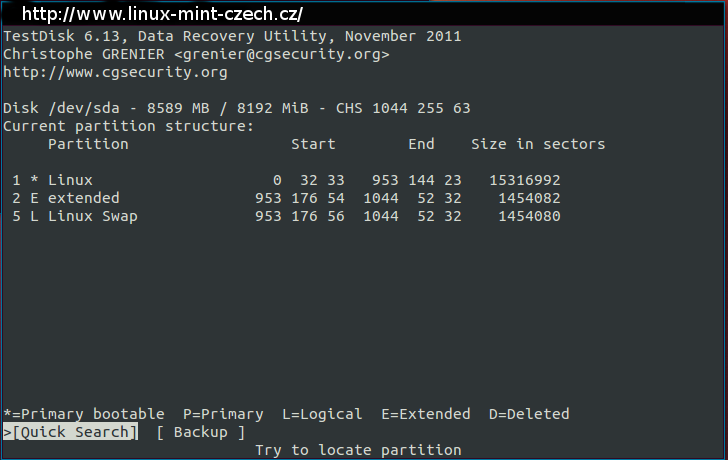The image size is (728, 460).
Task: Click the P=Primary legend entry
Action: [x=223, y=414]
